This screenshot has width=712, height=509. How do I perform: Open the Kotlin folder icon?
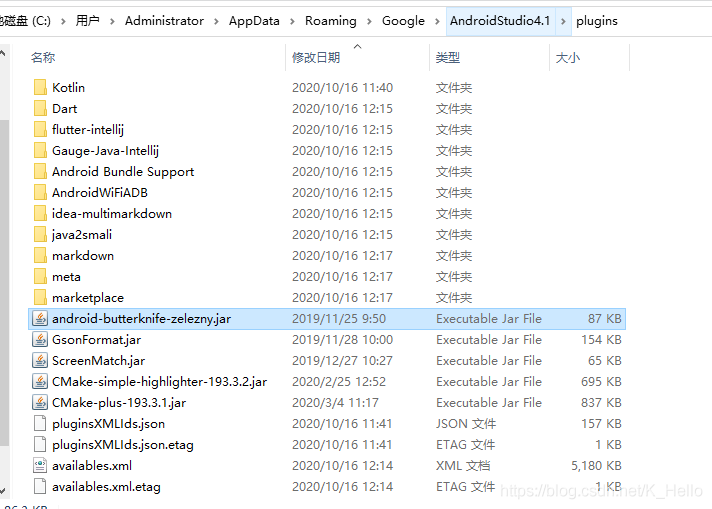click(x=40, y=87)
